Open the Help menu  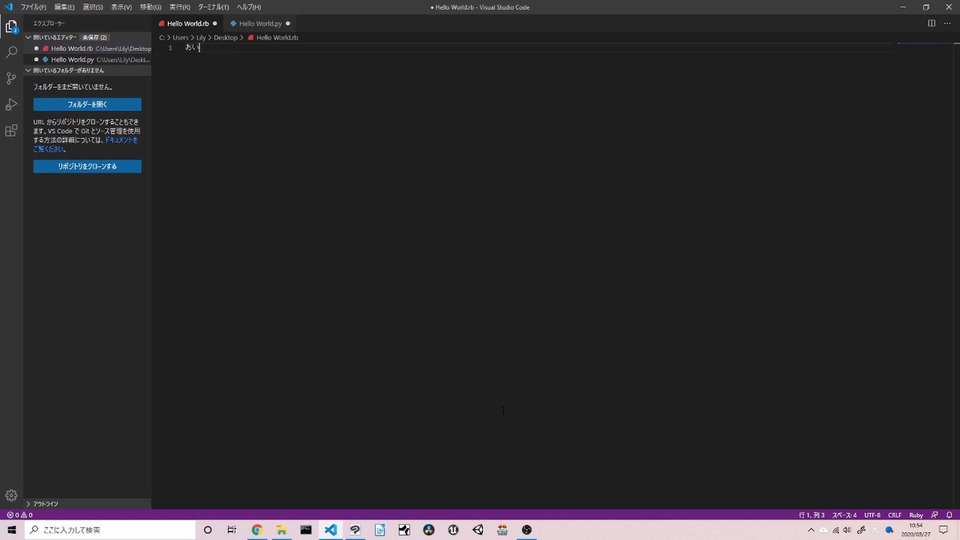click(249, 7)
